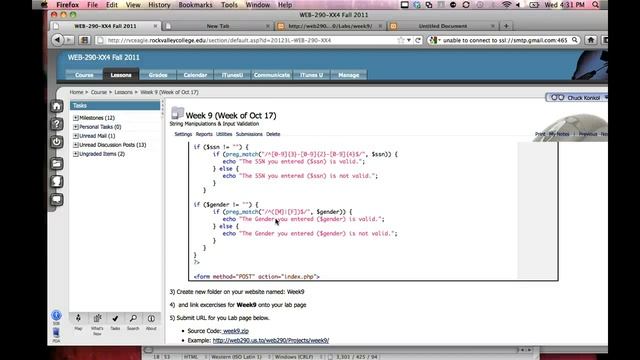Expand Unread Discussion Posts (13) node

pos(76,144)
